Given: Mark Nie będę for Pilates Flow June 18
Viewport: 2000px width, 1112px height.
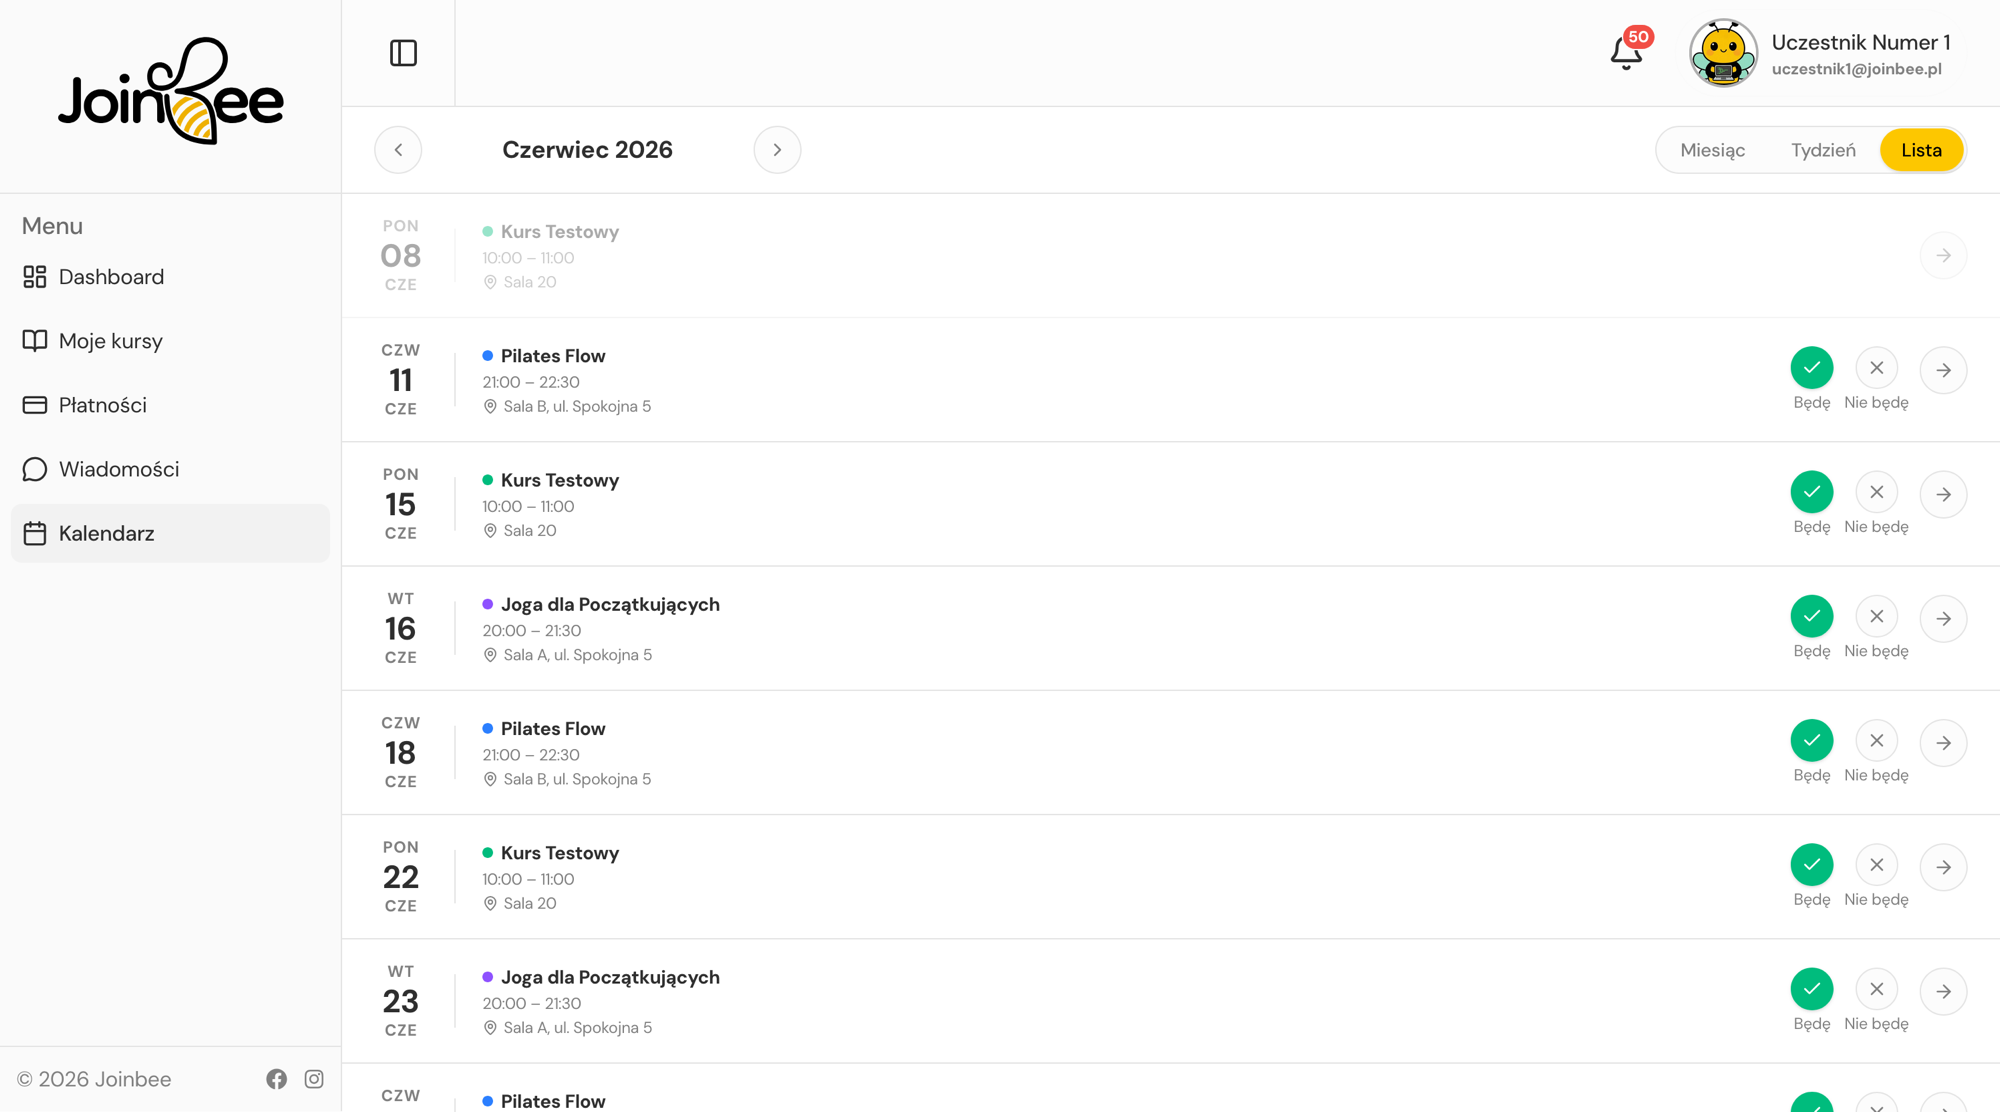Looking at the screenshot, I should coord(1876,740).
